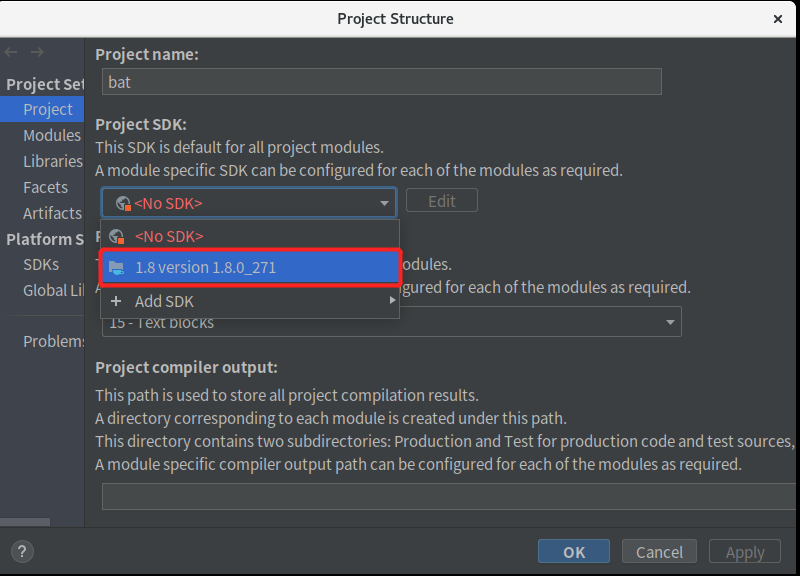Image resolution: width=800 pixels, height=576 pixels.
Task: Go to Facets section
Action: point(46,187)
